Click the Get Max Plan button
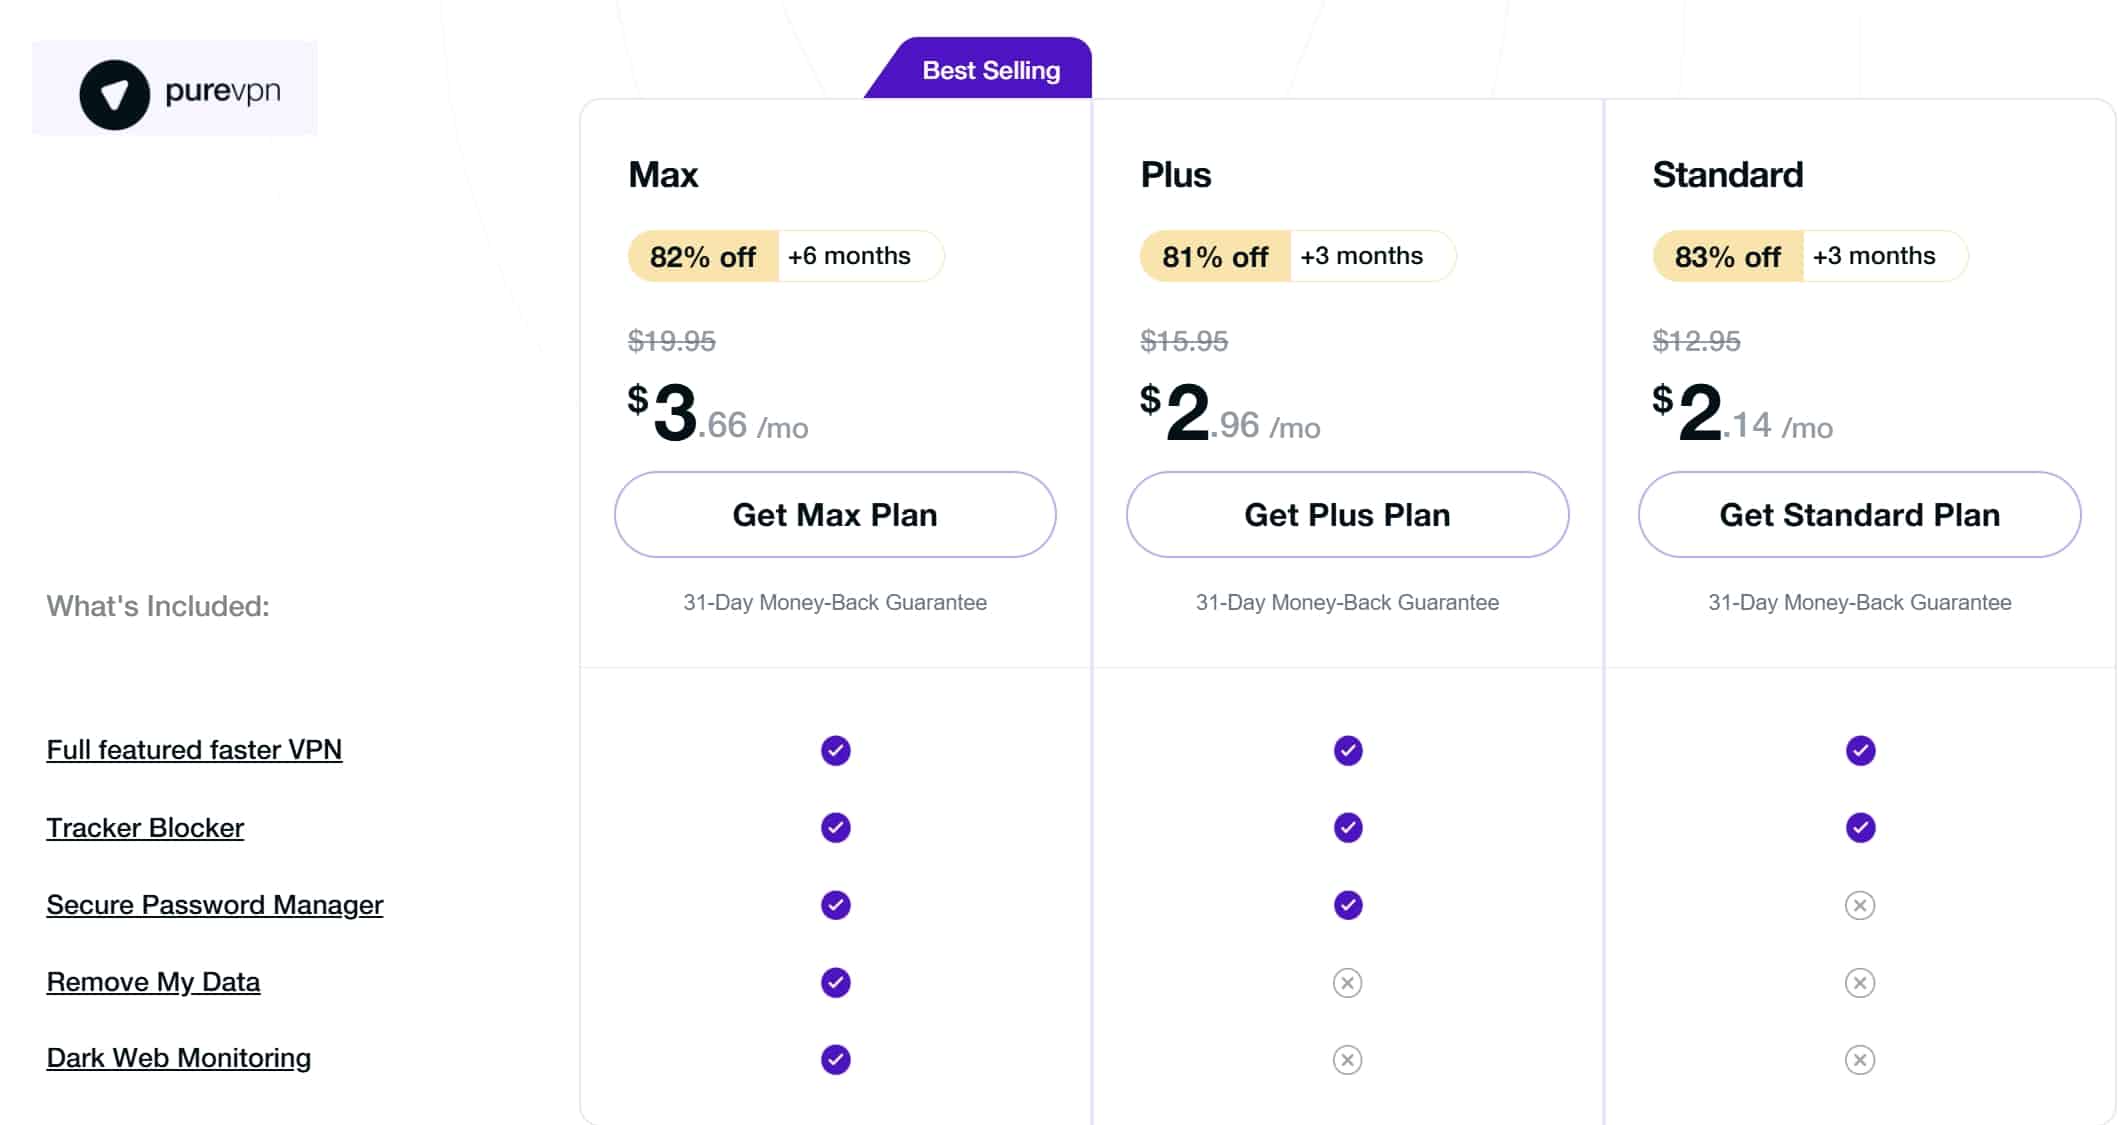2127x1125 pixels. tap(835, 514)
